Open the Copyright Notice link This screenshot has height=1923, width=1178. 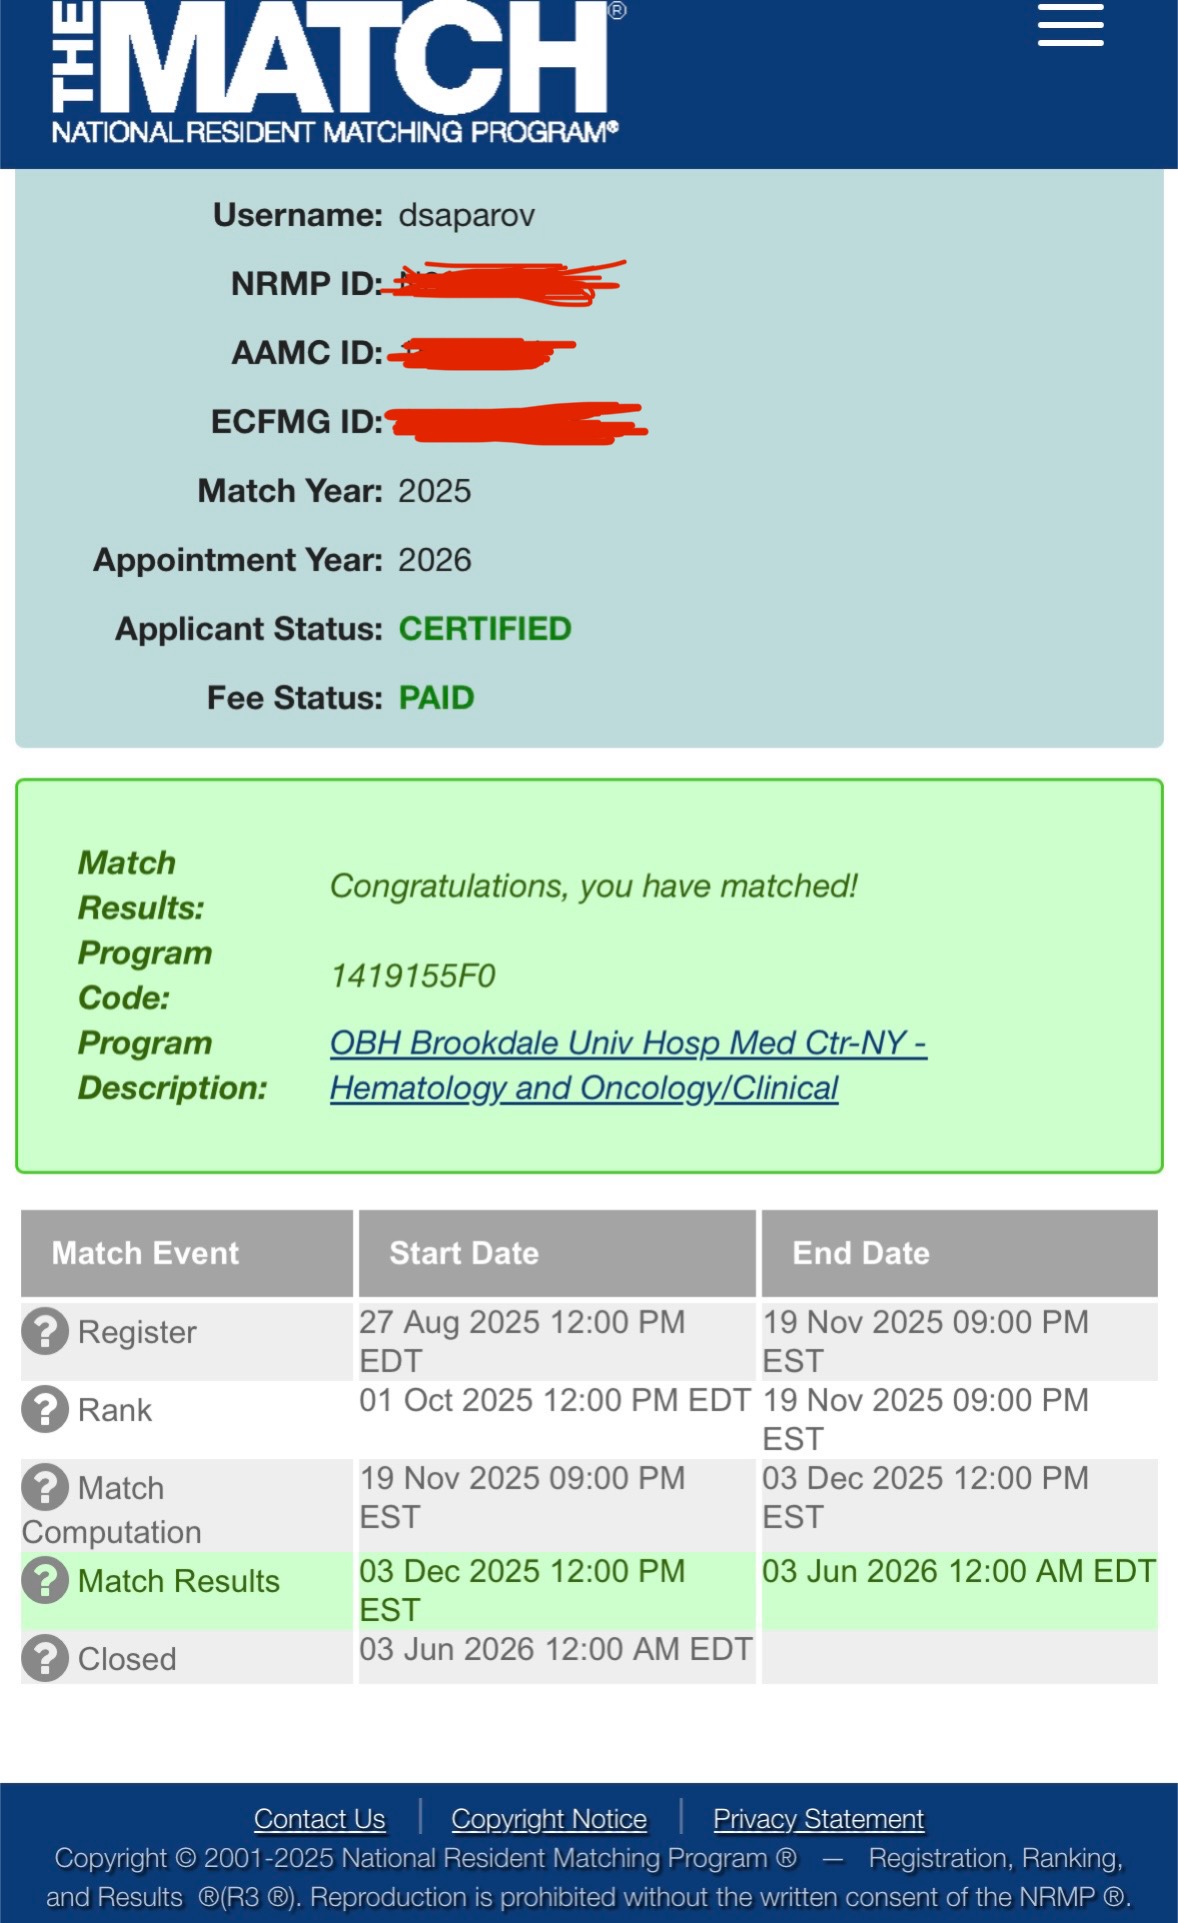pos(549,1819)
